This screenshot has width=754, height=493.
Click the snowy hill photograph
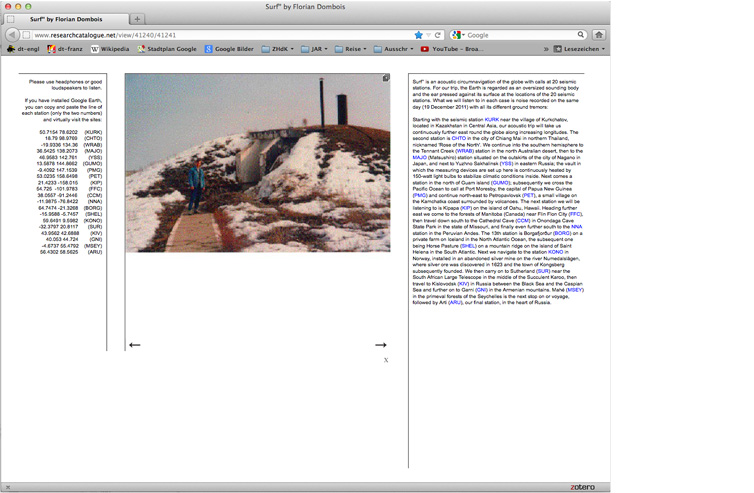[258, 163]
